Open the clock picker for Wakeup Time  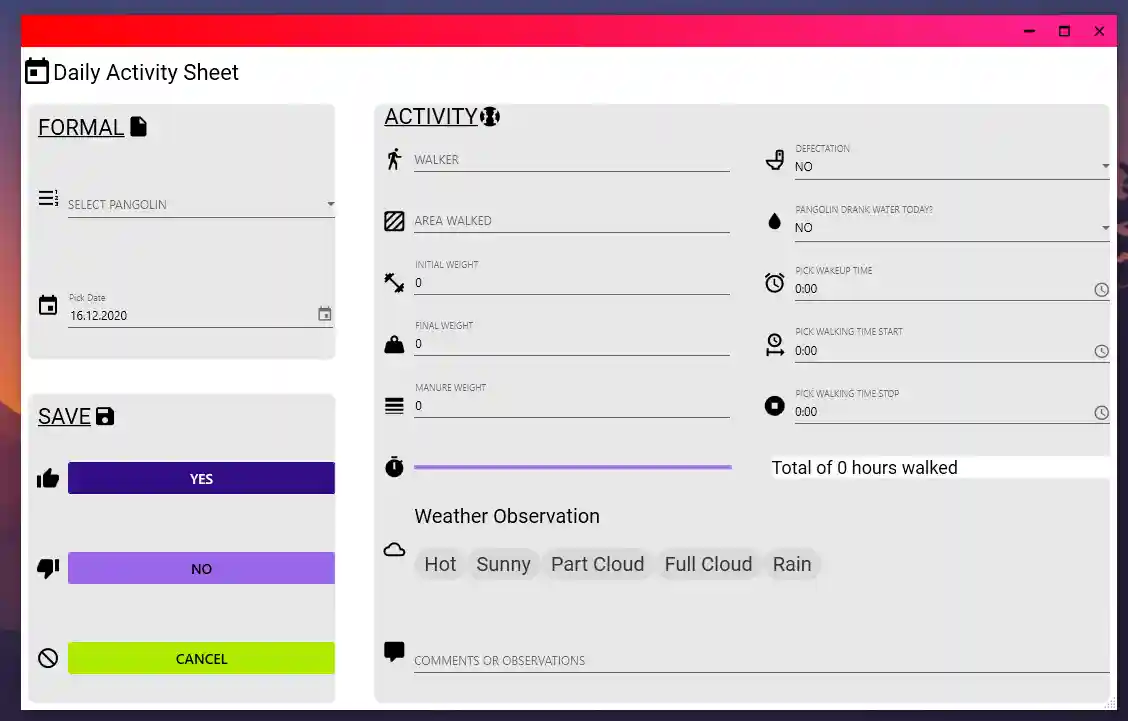1101,289
